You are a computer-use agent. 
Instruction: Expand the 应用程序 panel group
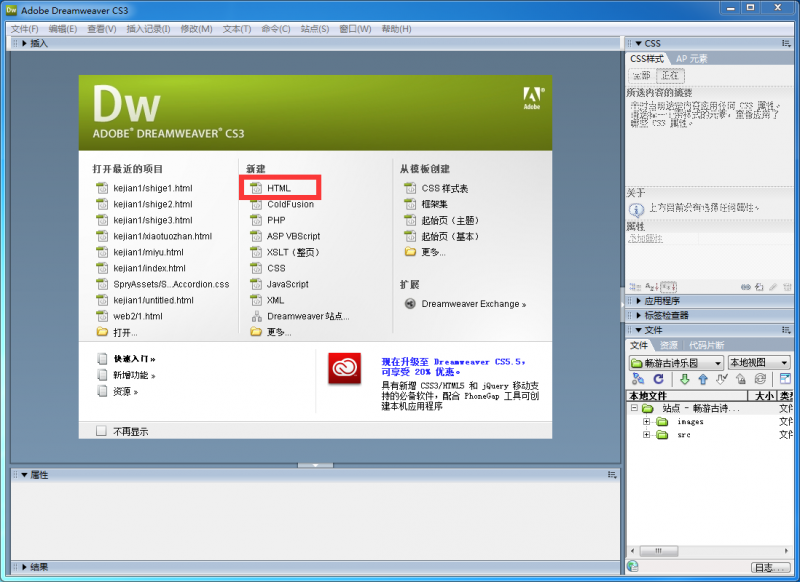pyautogui.click(x=638, y=301)
